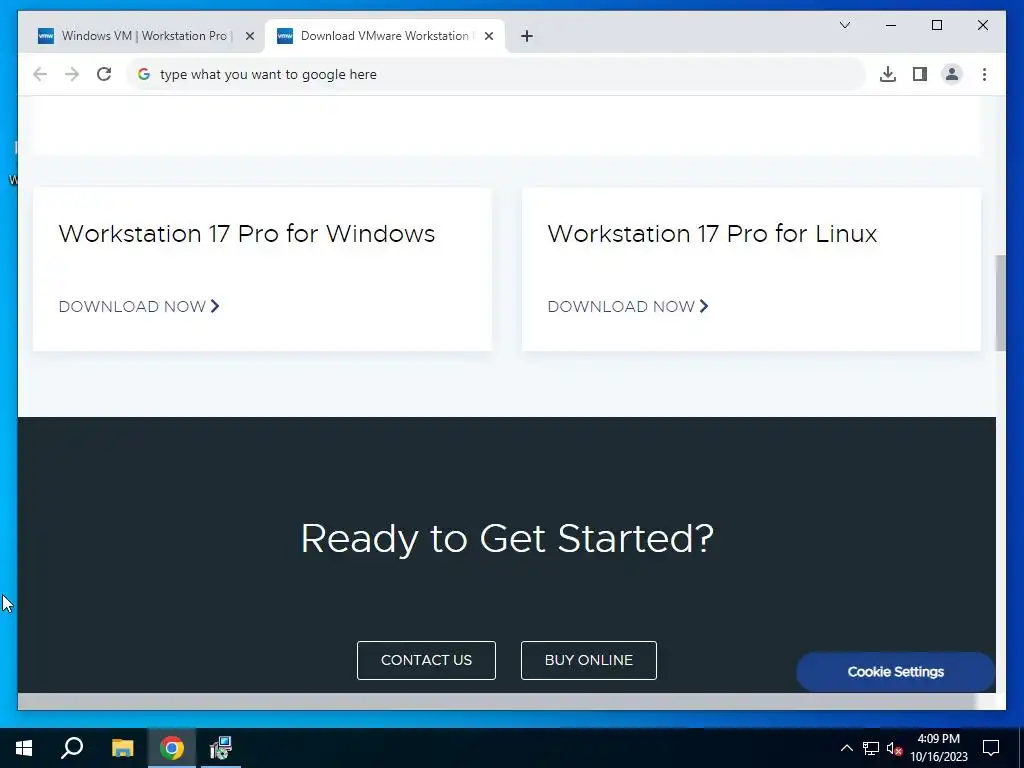Image resolution: width=1024 pixels, height=768 pixels.
Task: Toggle the Chrome side panel icon
Action: 920,74
